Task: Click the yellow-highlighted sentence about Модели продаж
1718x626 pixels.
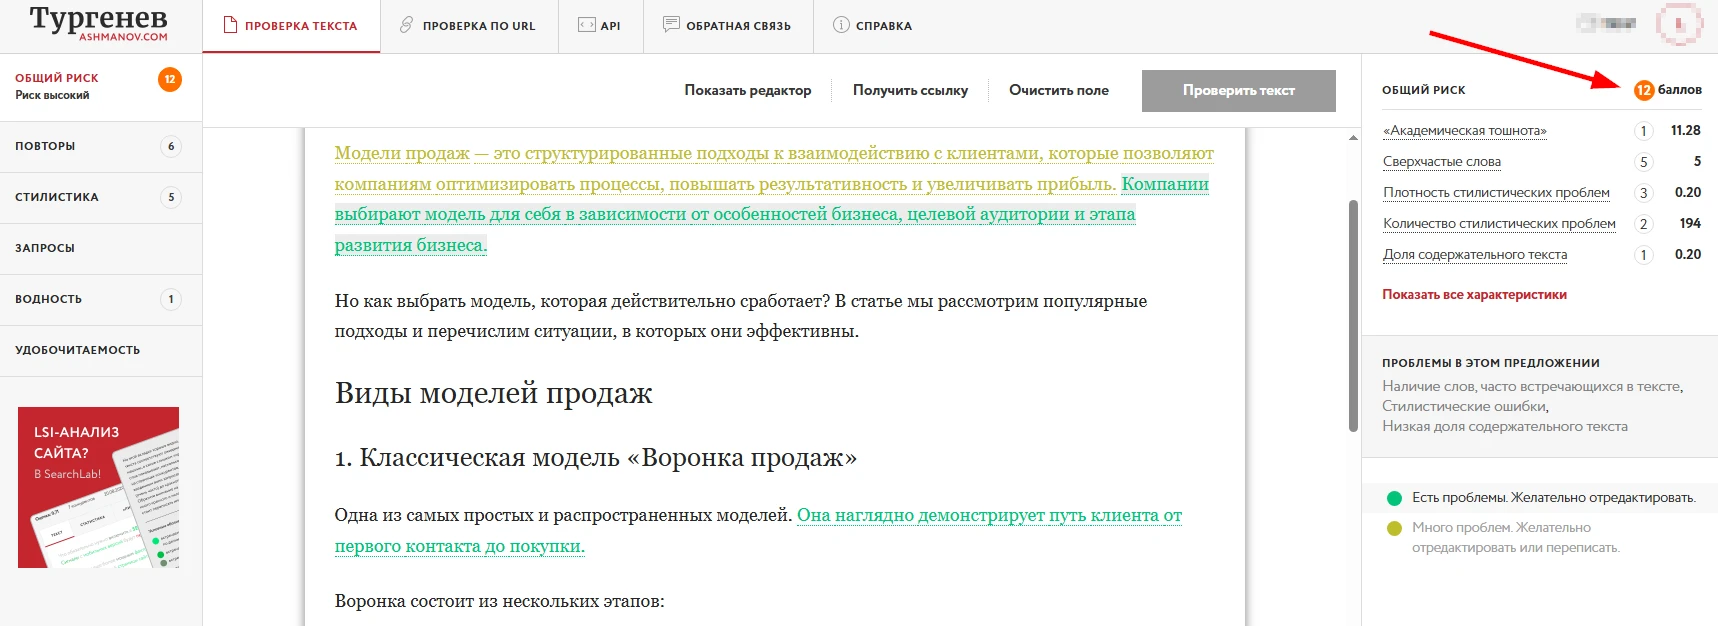Action: (774, 168)
